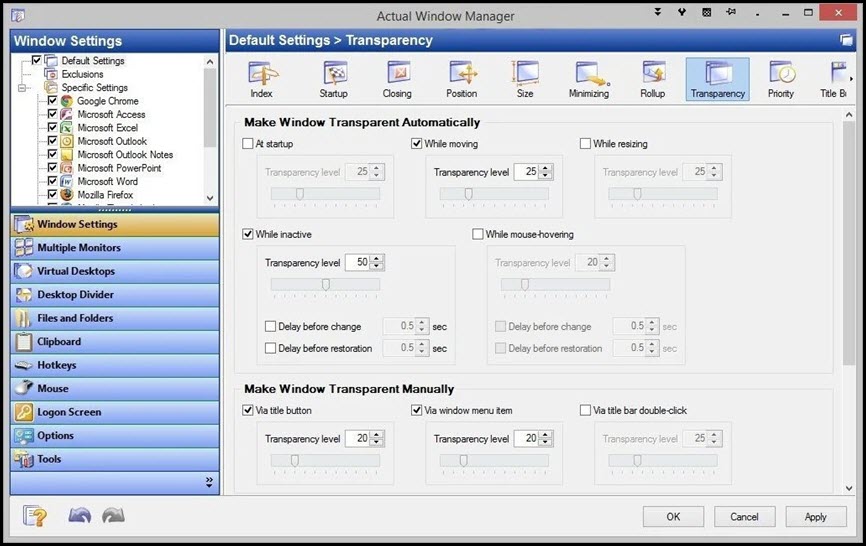Viewport: 866px width, 546px height.
Task: Click the Apply button
Action: pos(816,517)
